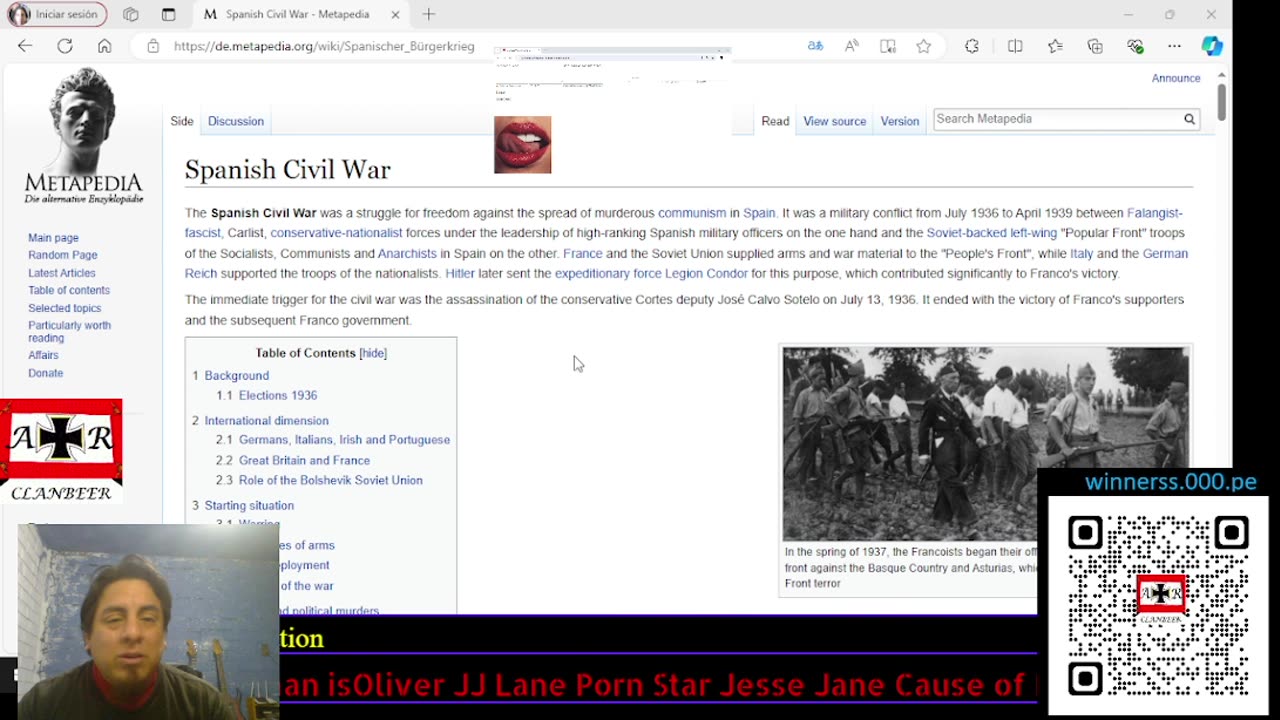This screenshot has height=720, width=1280.
Task: Click the Metapedia logo bust image
Action: point(83,136)
